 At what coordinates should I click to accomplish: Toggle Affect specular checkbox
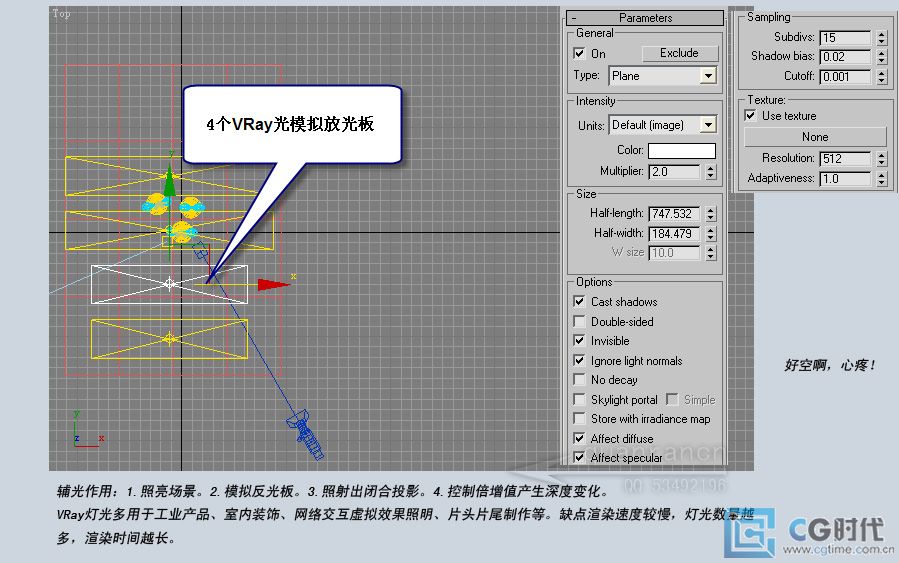(x=579, y=458)
